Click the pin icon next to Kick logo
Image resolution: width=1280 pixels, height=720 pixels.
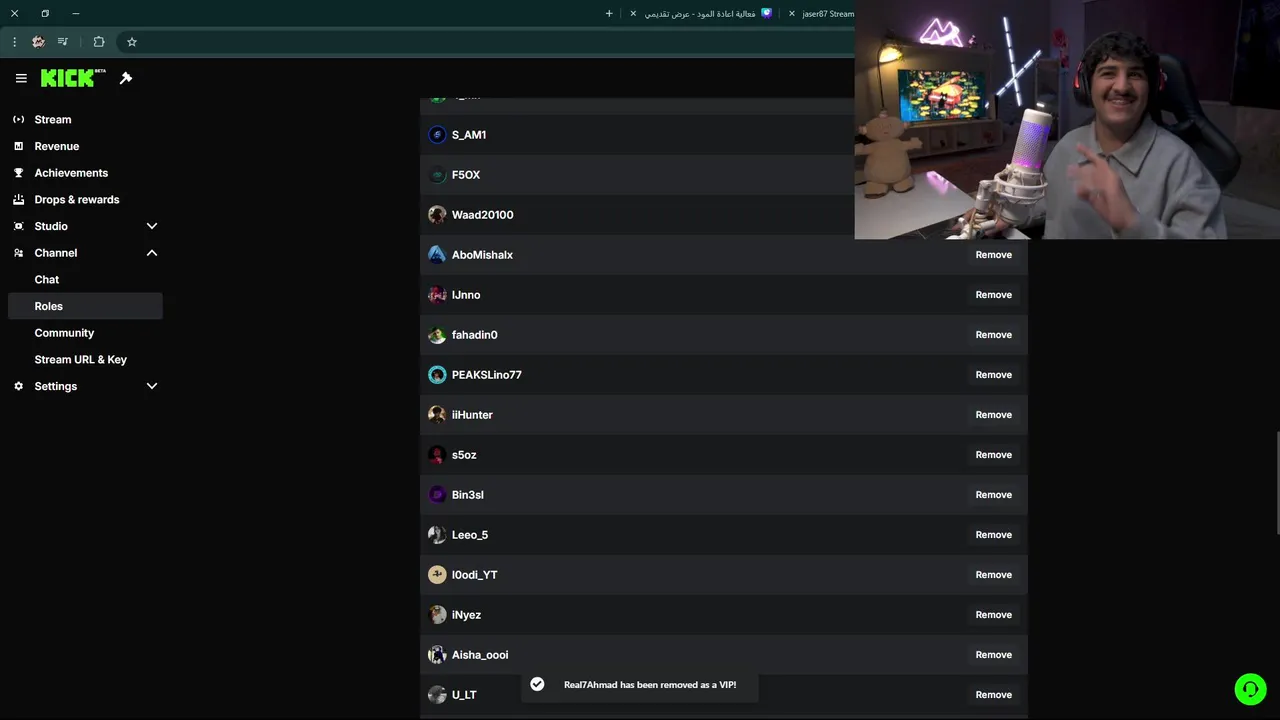[x=126, y=78]
